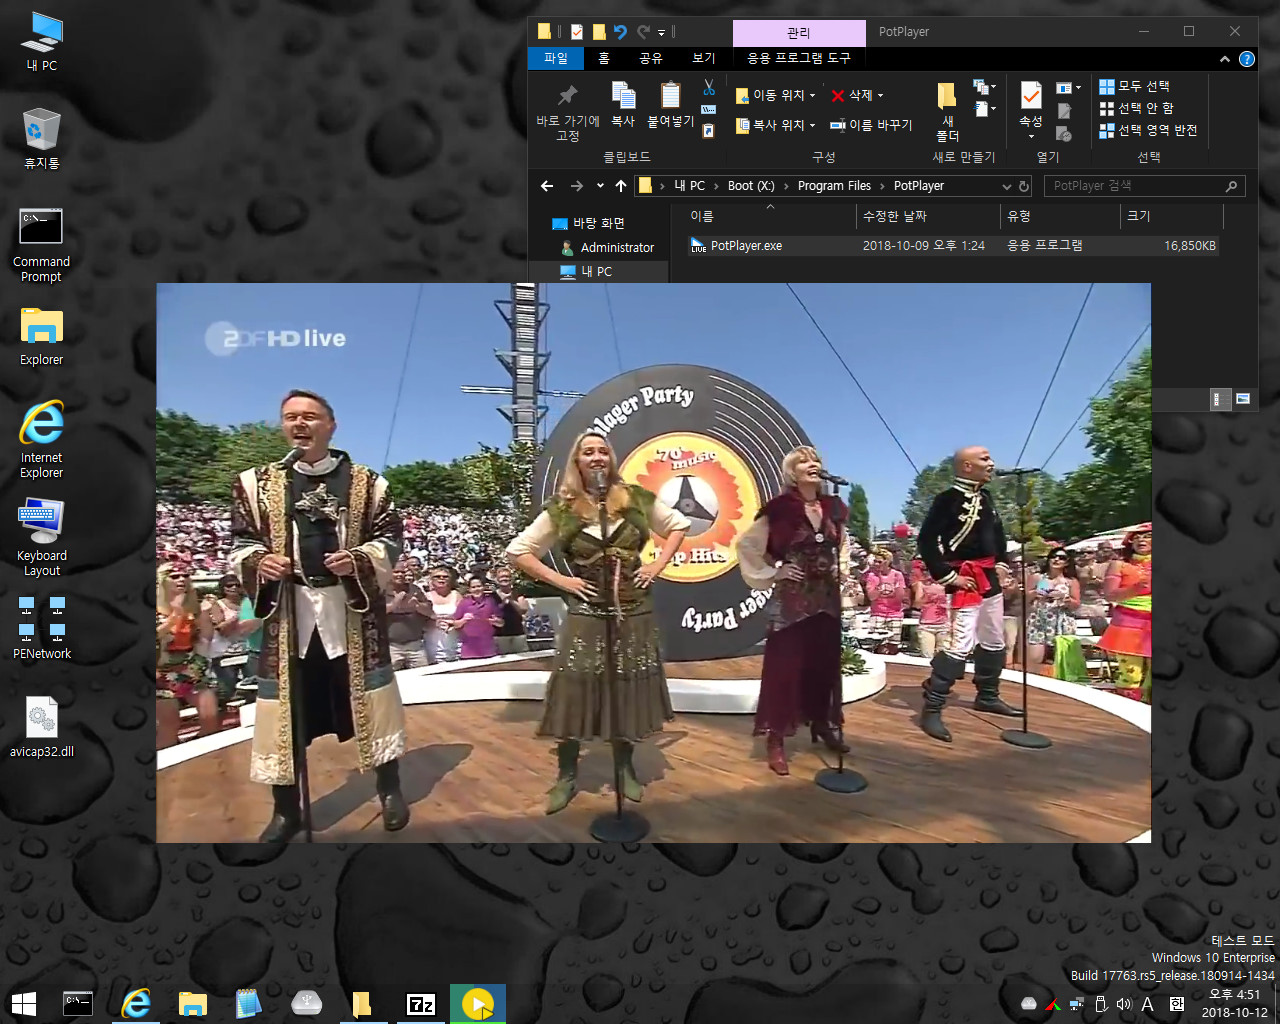1280x1024 pixels.
Task: Click the Forward arrow in Explorer
Action: tap(576, 186)
